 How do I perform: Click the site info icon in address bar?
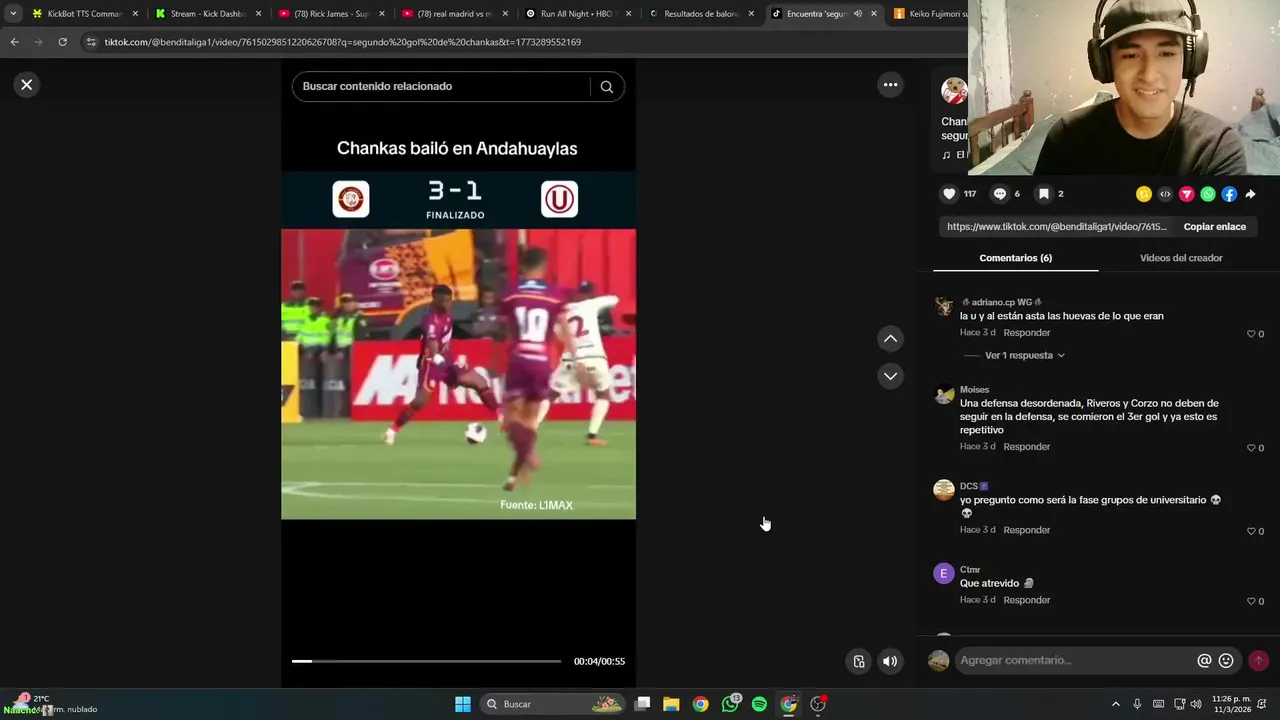point(91,42)
